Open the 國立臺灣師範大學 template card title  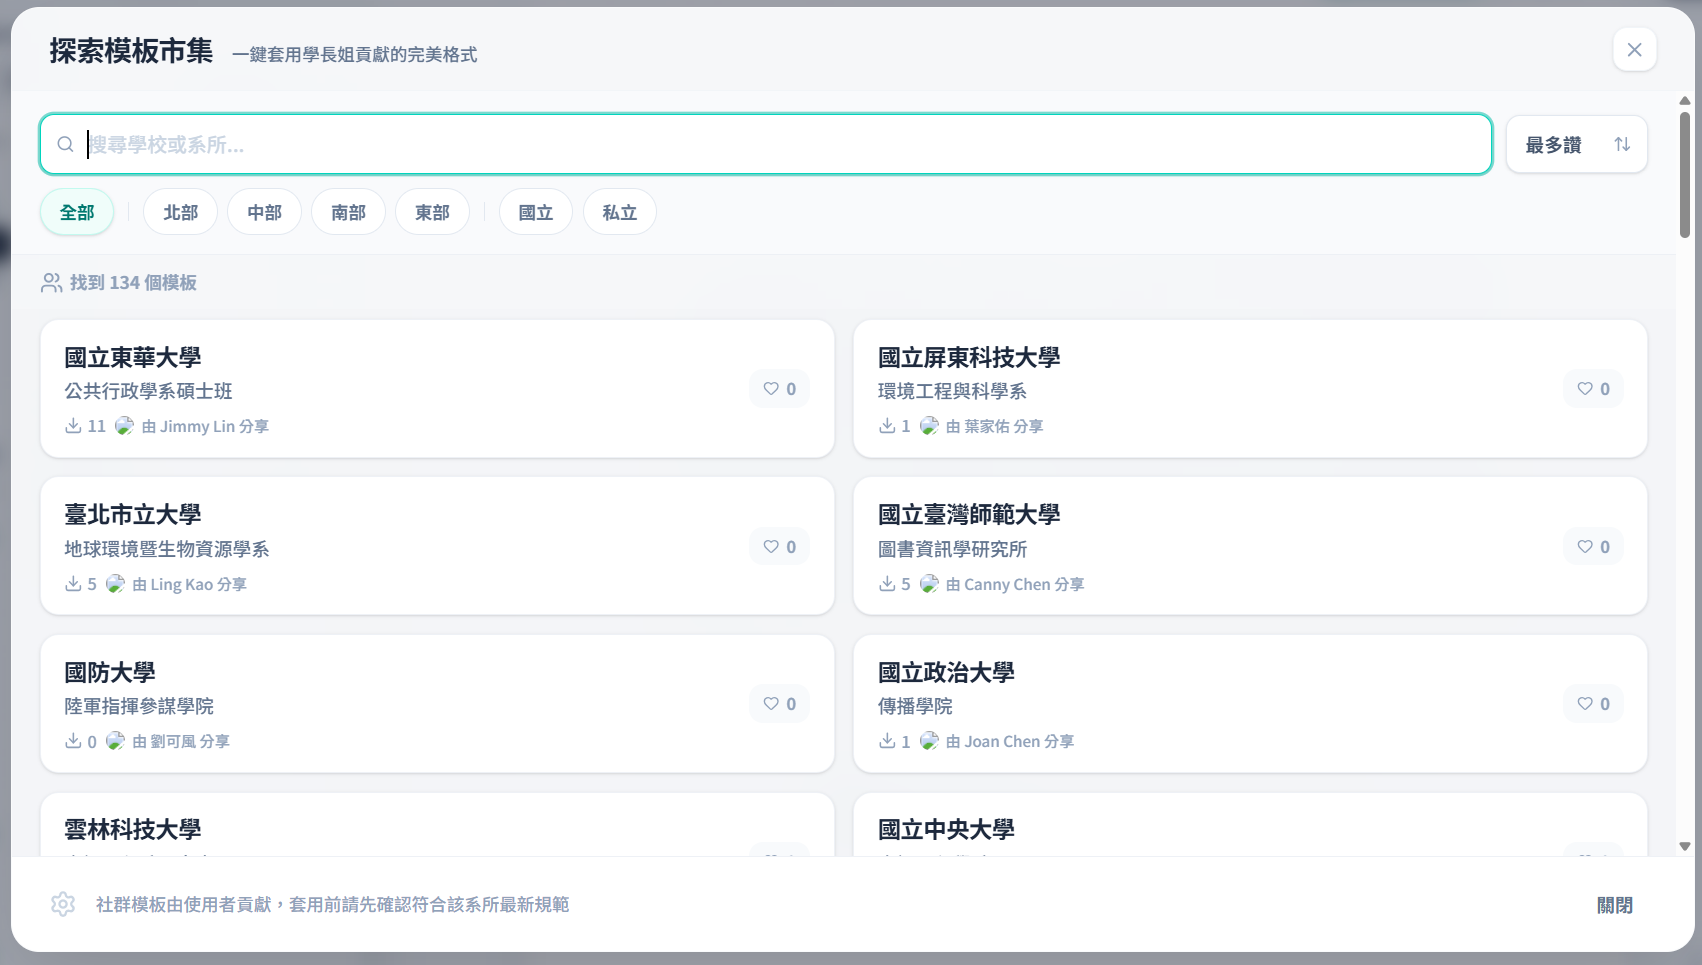coord(969,514)
